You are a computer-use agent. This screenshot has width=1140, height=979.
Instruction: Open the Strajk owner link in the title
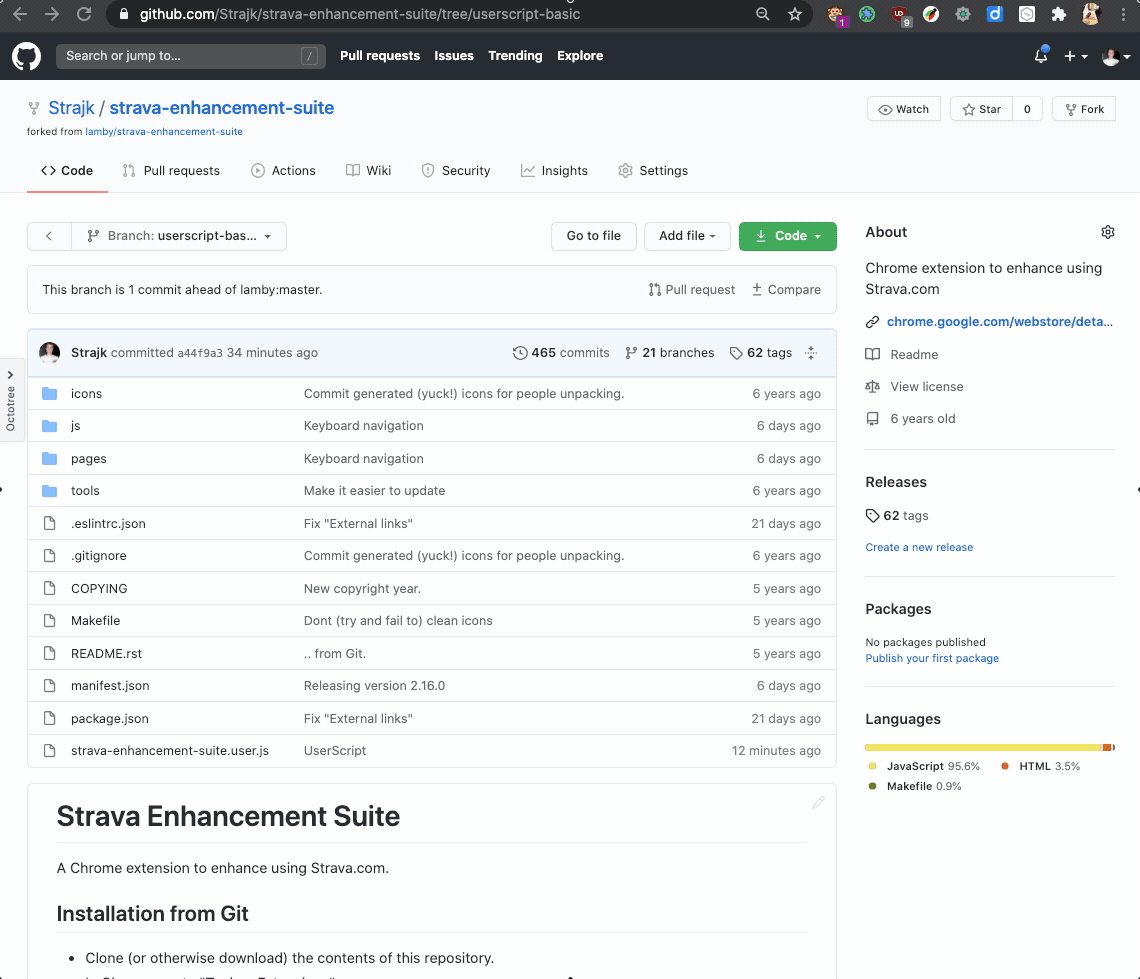[71, 108]
